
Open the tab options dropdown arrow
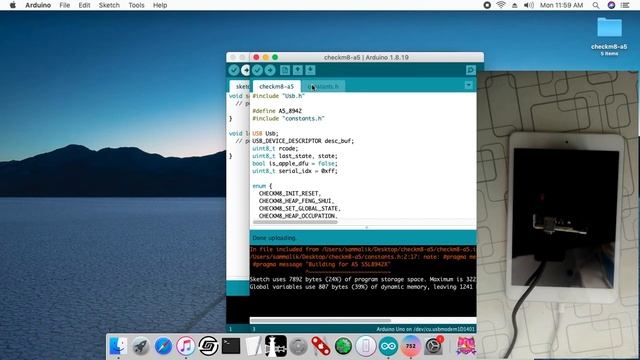click(469, 85)
